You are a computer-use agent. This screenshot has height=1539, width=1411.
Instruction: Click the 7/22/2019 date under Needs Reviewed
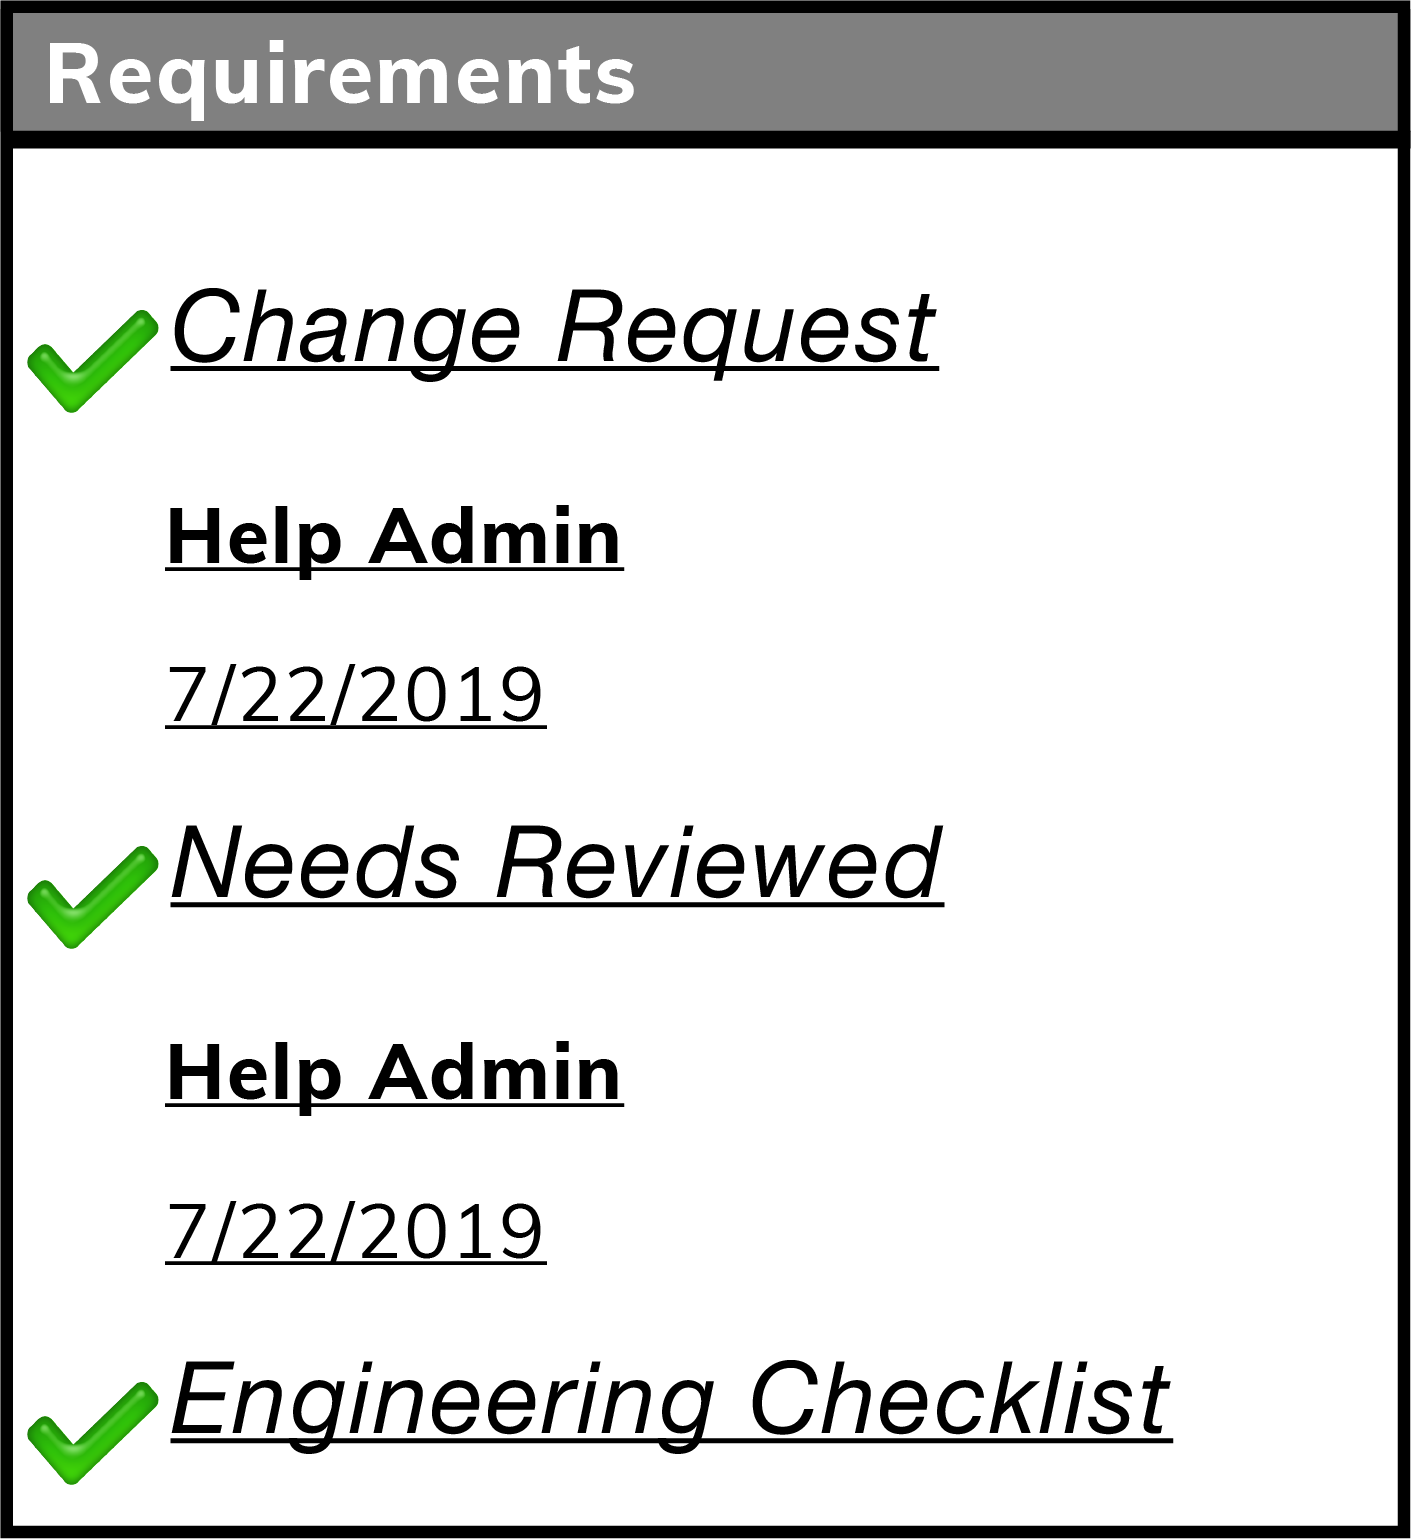click(355, 1231)
